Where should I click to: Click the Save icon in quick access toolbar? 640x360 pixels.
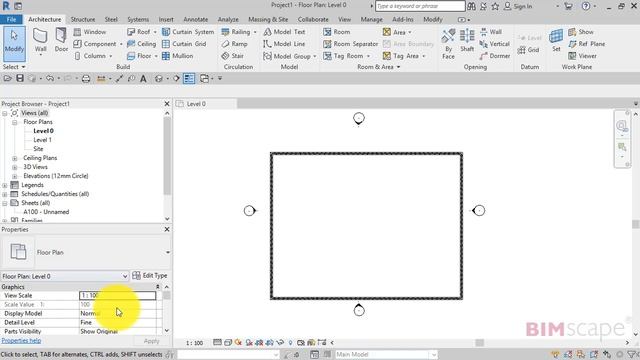coord(20,78)
